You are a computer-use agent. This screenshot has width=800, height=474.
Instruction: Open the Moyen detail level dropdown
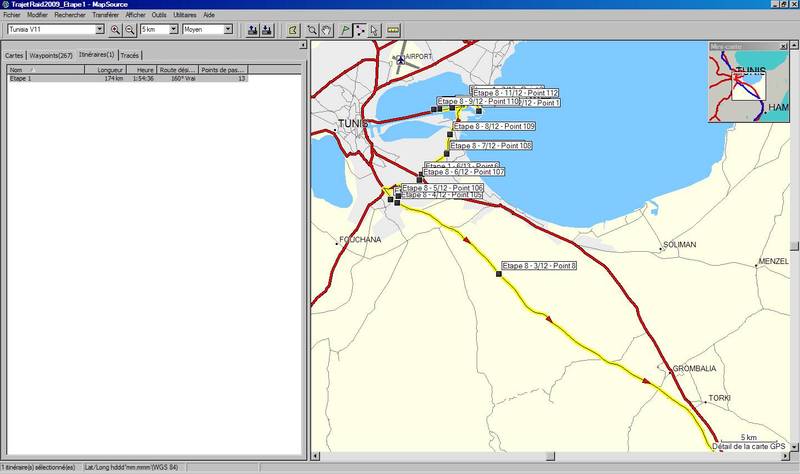[228, 30]
